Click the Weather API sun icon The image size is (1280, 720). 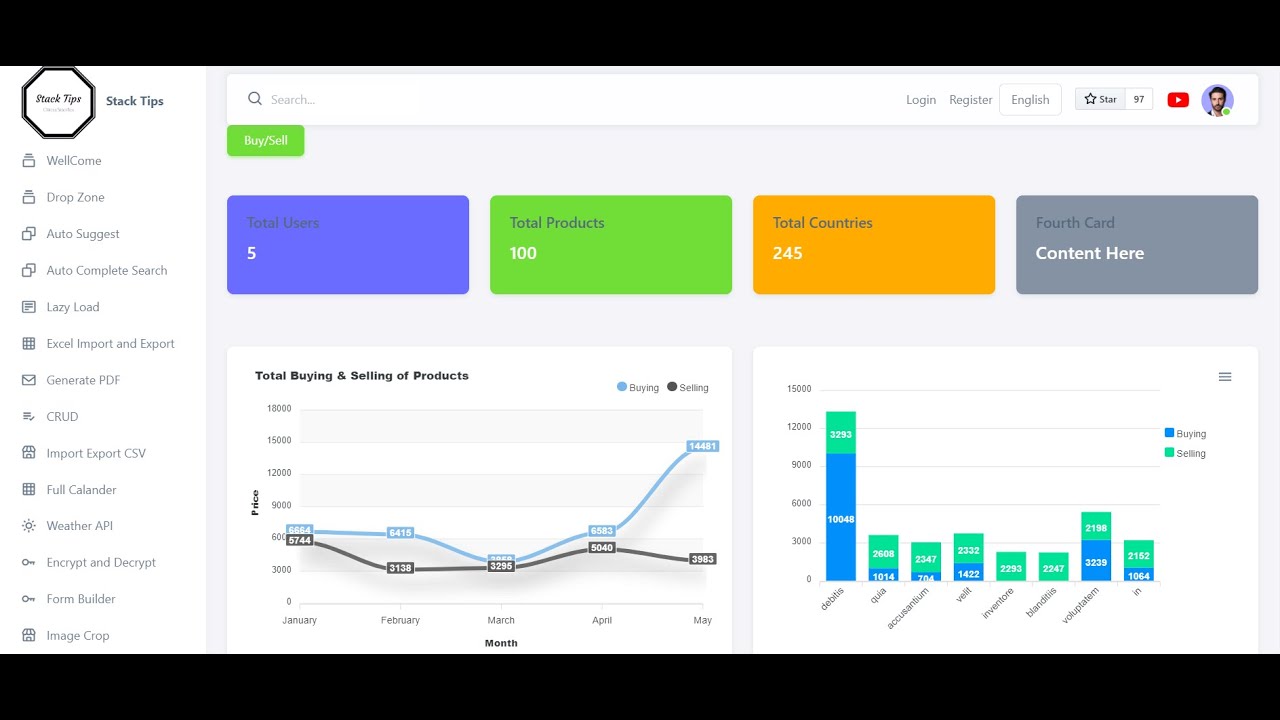pyautogui.click(x=28, y=526)
